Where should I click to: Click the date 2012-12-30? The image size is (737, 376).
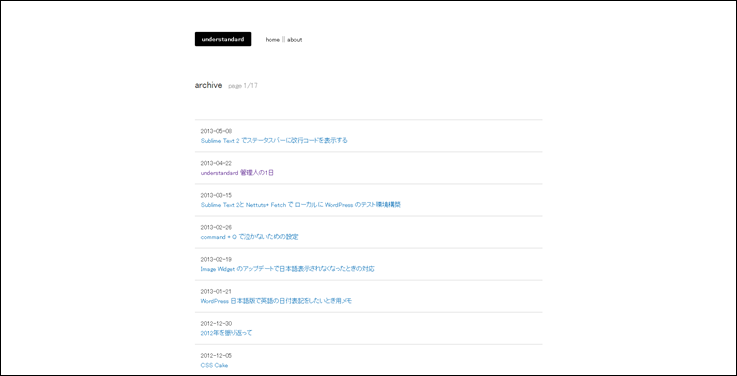[x=216, y=323]
